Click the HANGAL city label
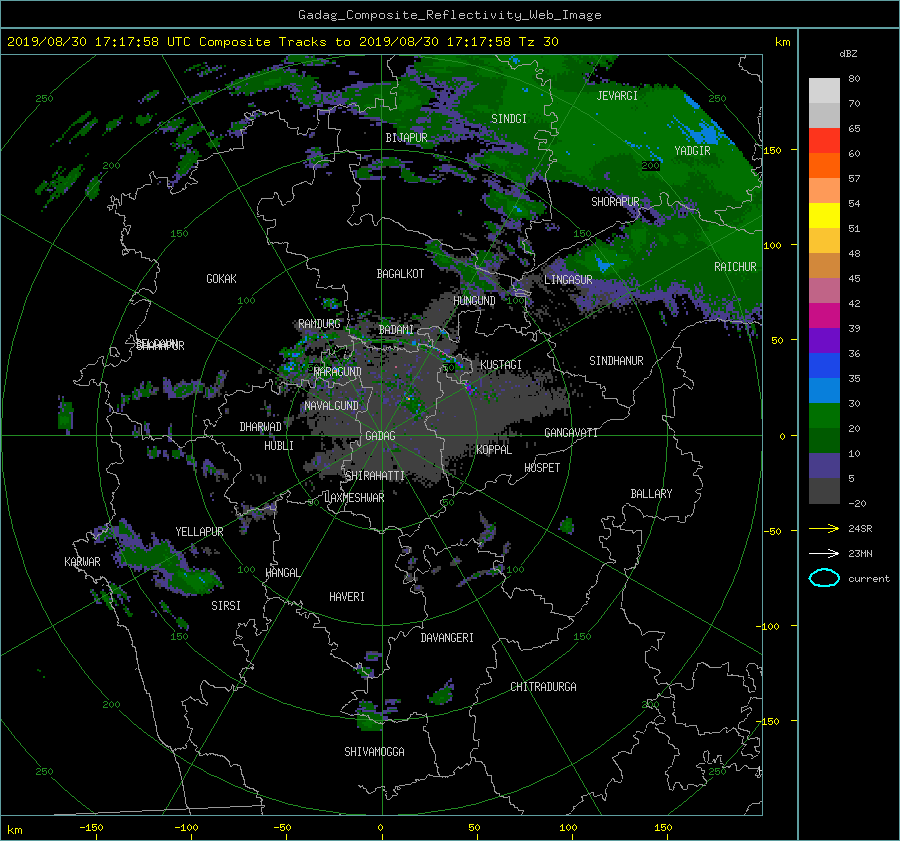900x841 pixels. tap(283, 573)
